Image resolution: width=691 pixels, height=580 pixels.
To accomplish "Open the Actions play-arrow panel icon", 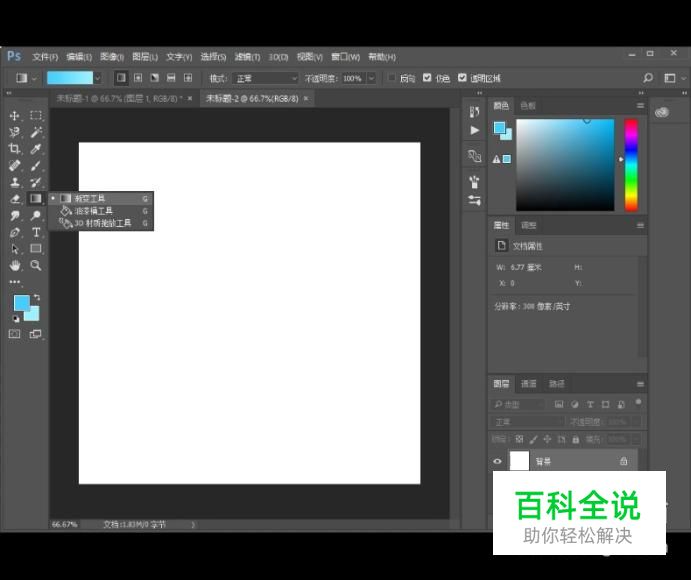I will (474, 130).
